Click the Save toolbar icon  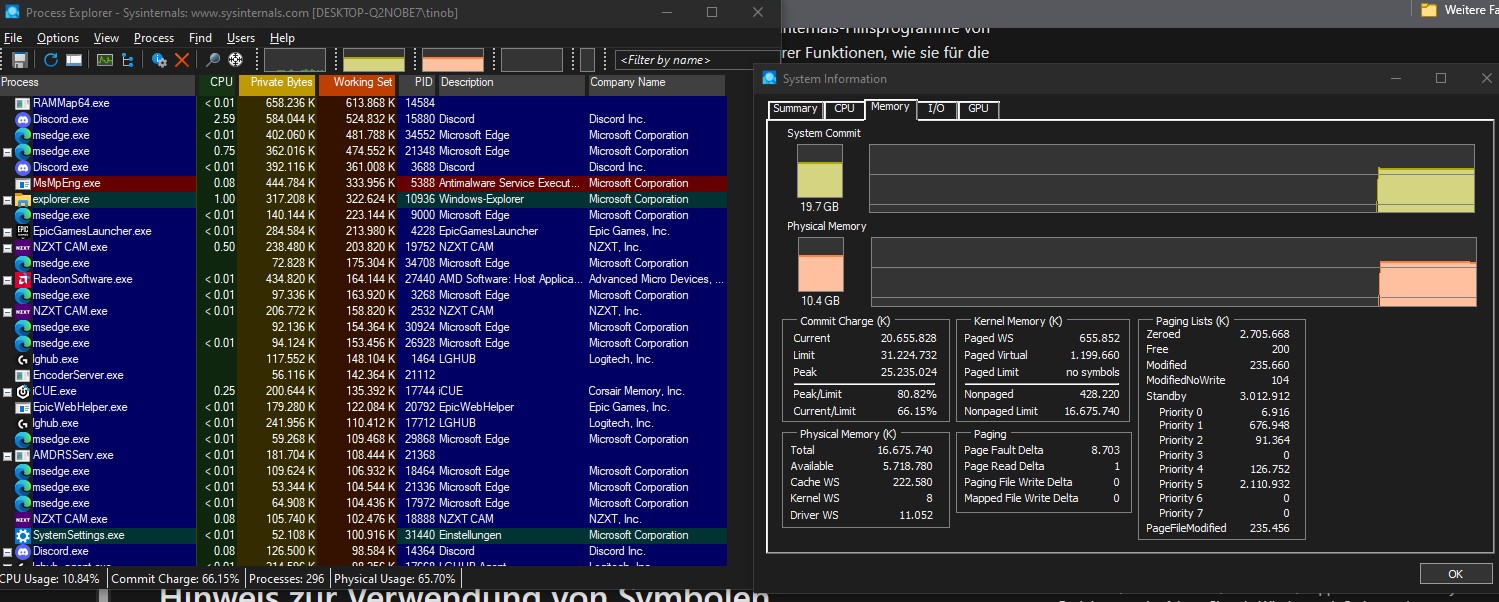coord(20,60)
